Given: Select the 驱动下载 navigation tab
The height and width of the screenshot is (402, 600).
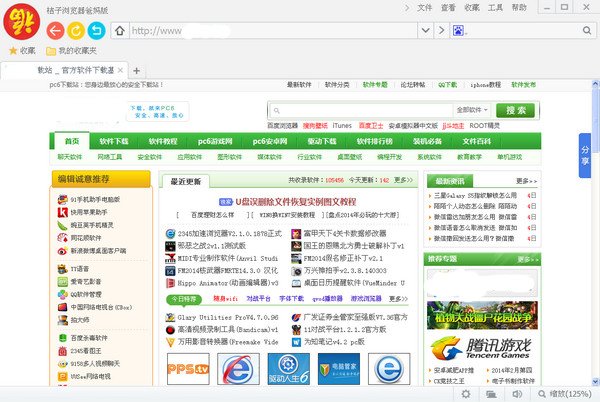Looking at the screenshot, I should pyautogui.click(x=322, y=141).
